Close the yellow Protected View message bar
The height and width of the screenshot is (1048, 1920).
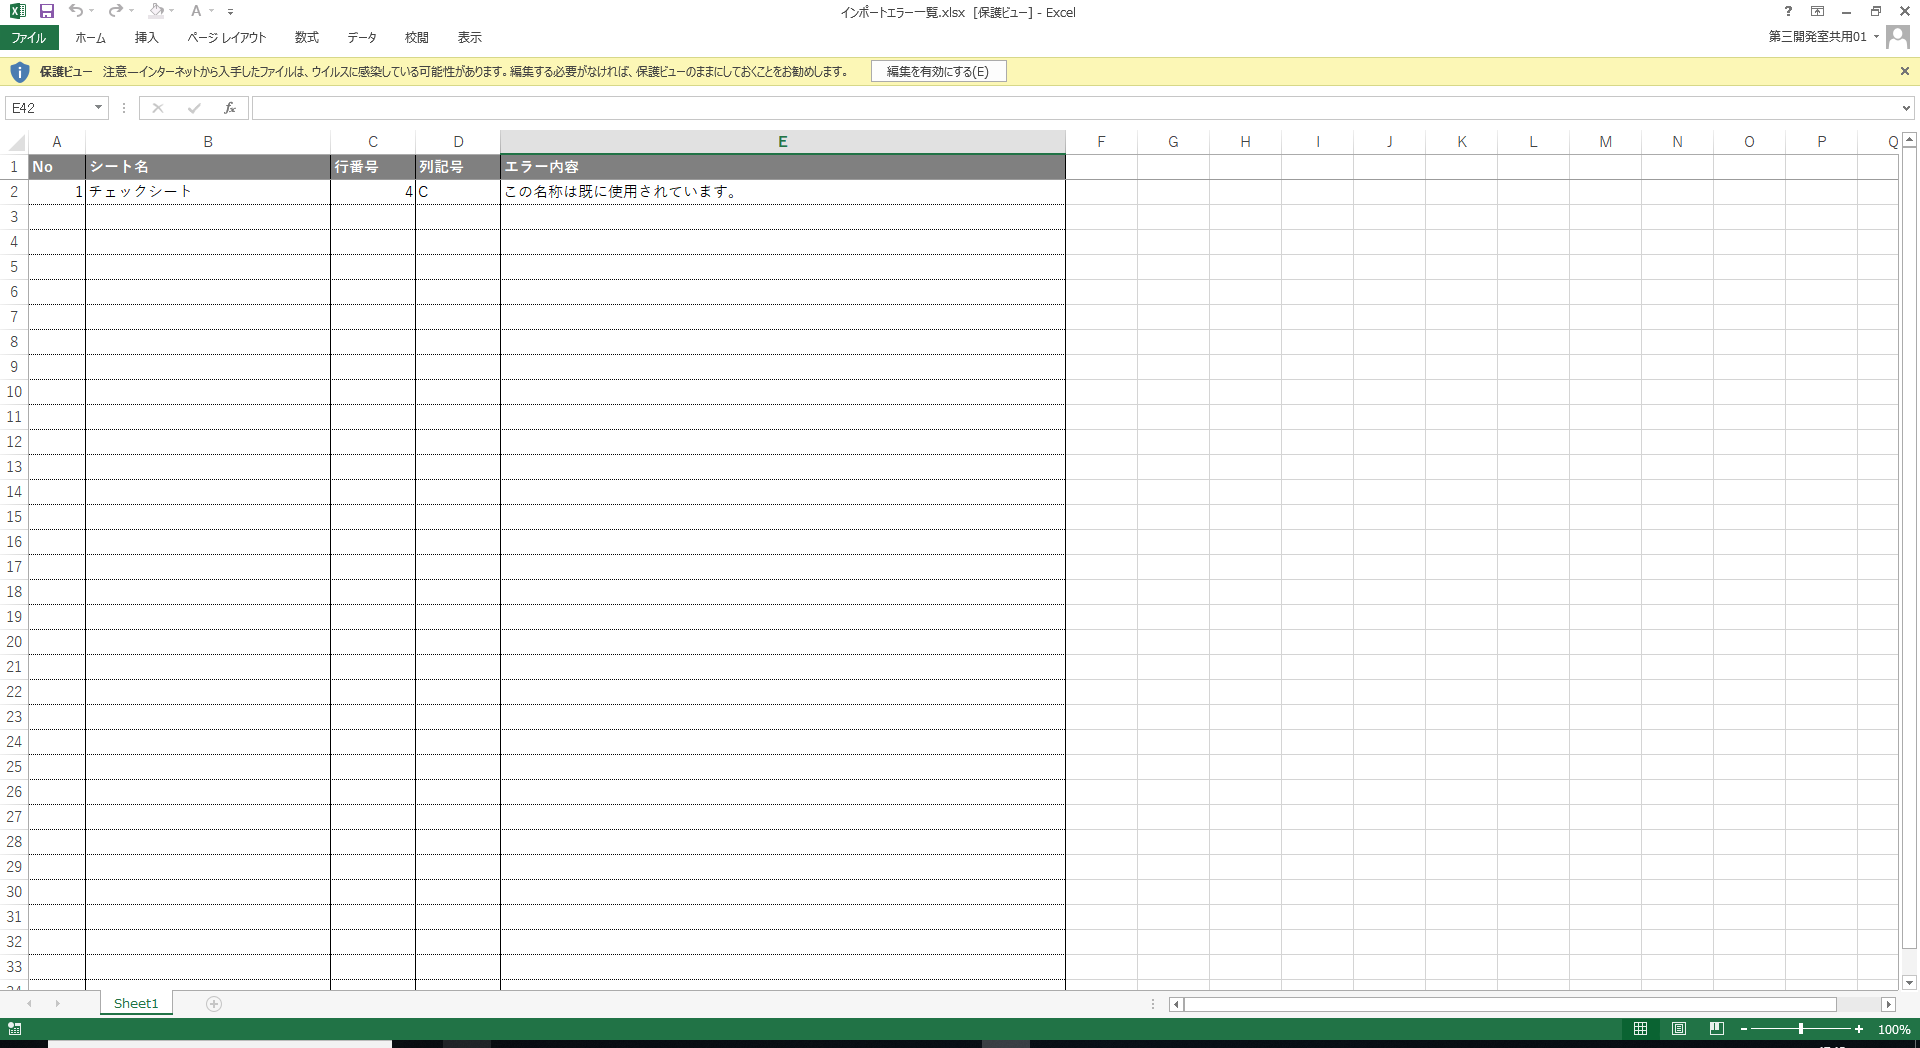[1905, 72]
